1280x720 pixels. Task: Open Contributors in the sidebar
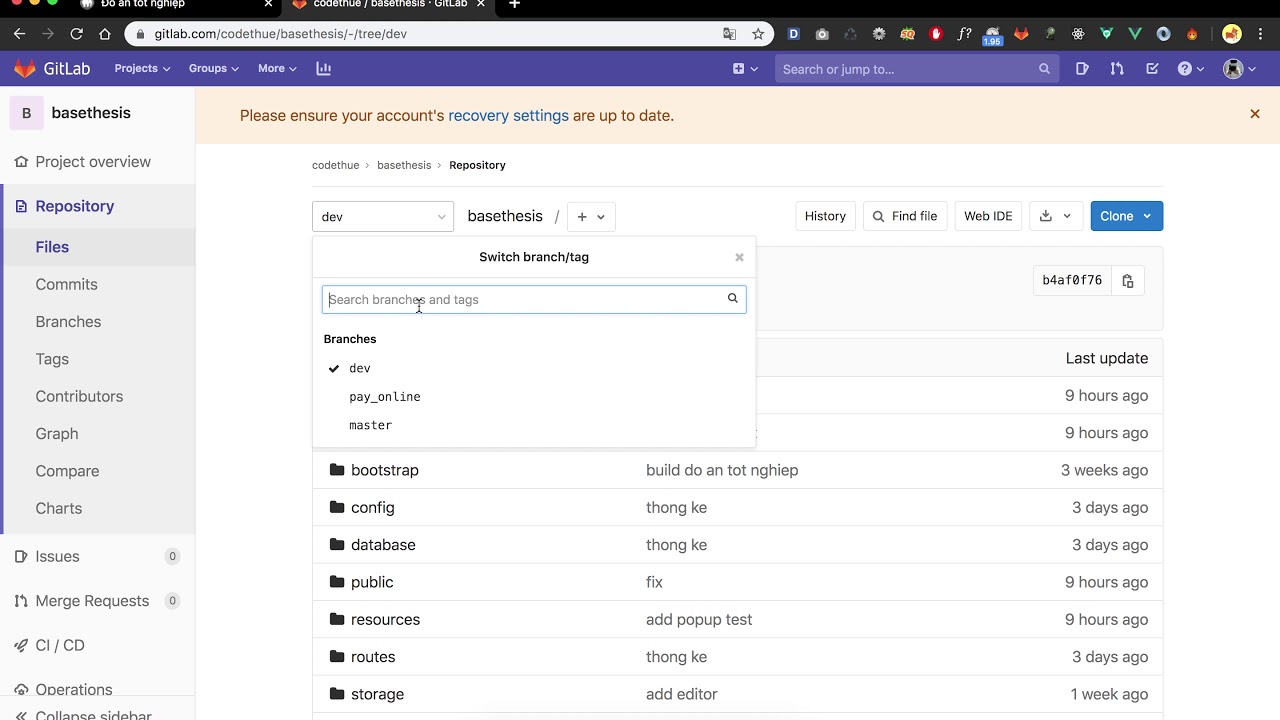pos(79,396)
